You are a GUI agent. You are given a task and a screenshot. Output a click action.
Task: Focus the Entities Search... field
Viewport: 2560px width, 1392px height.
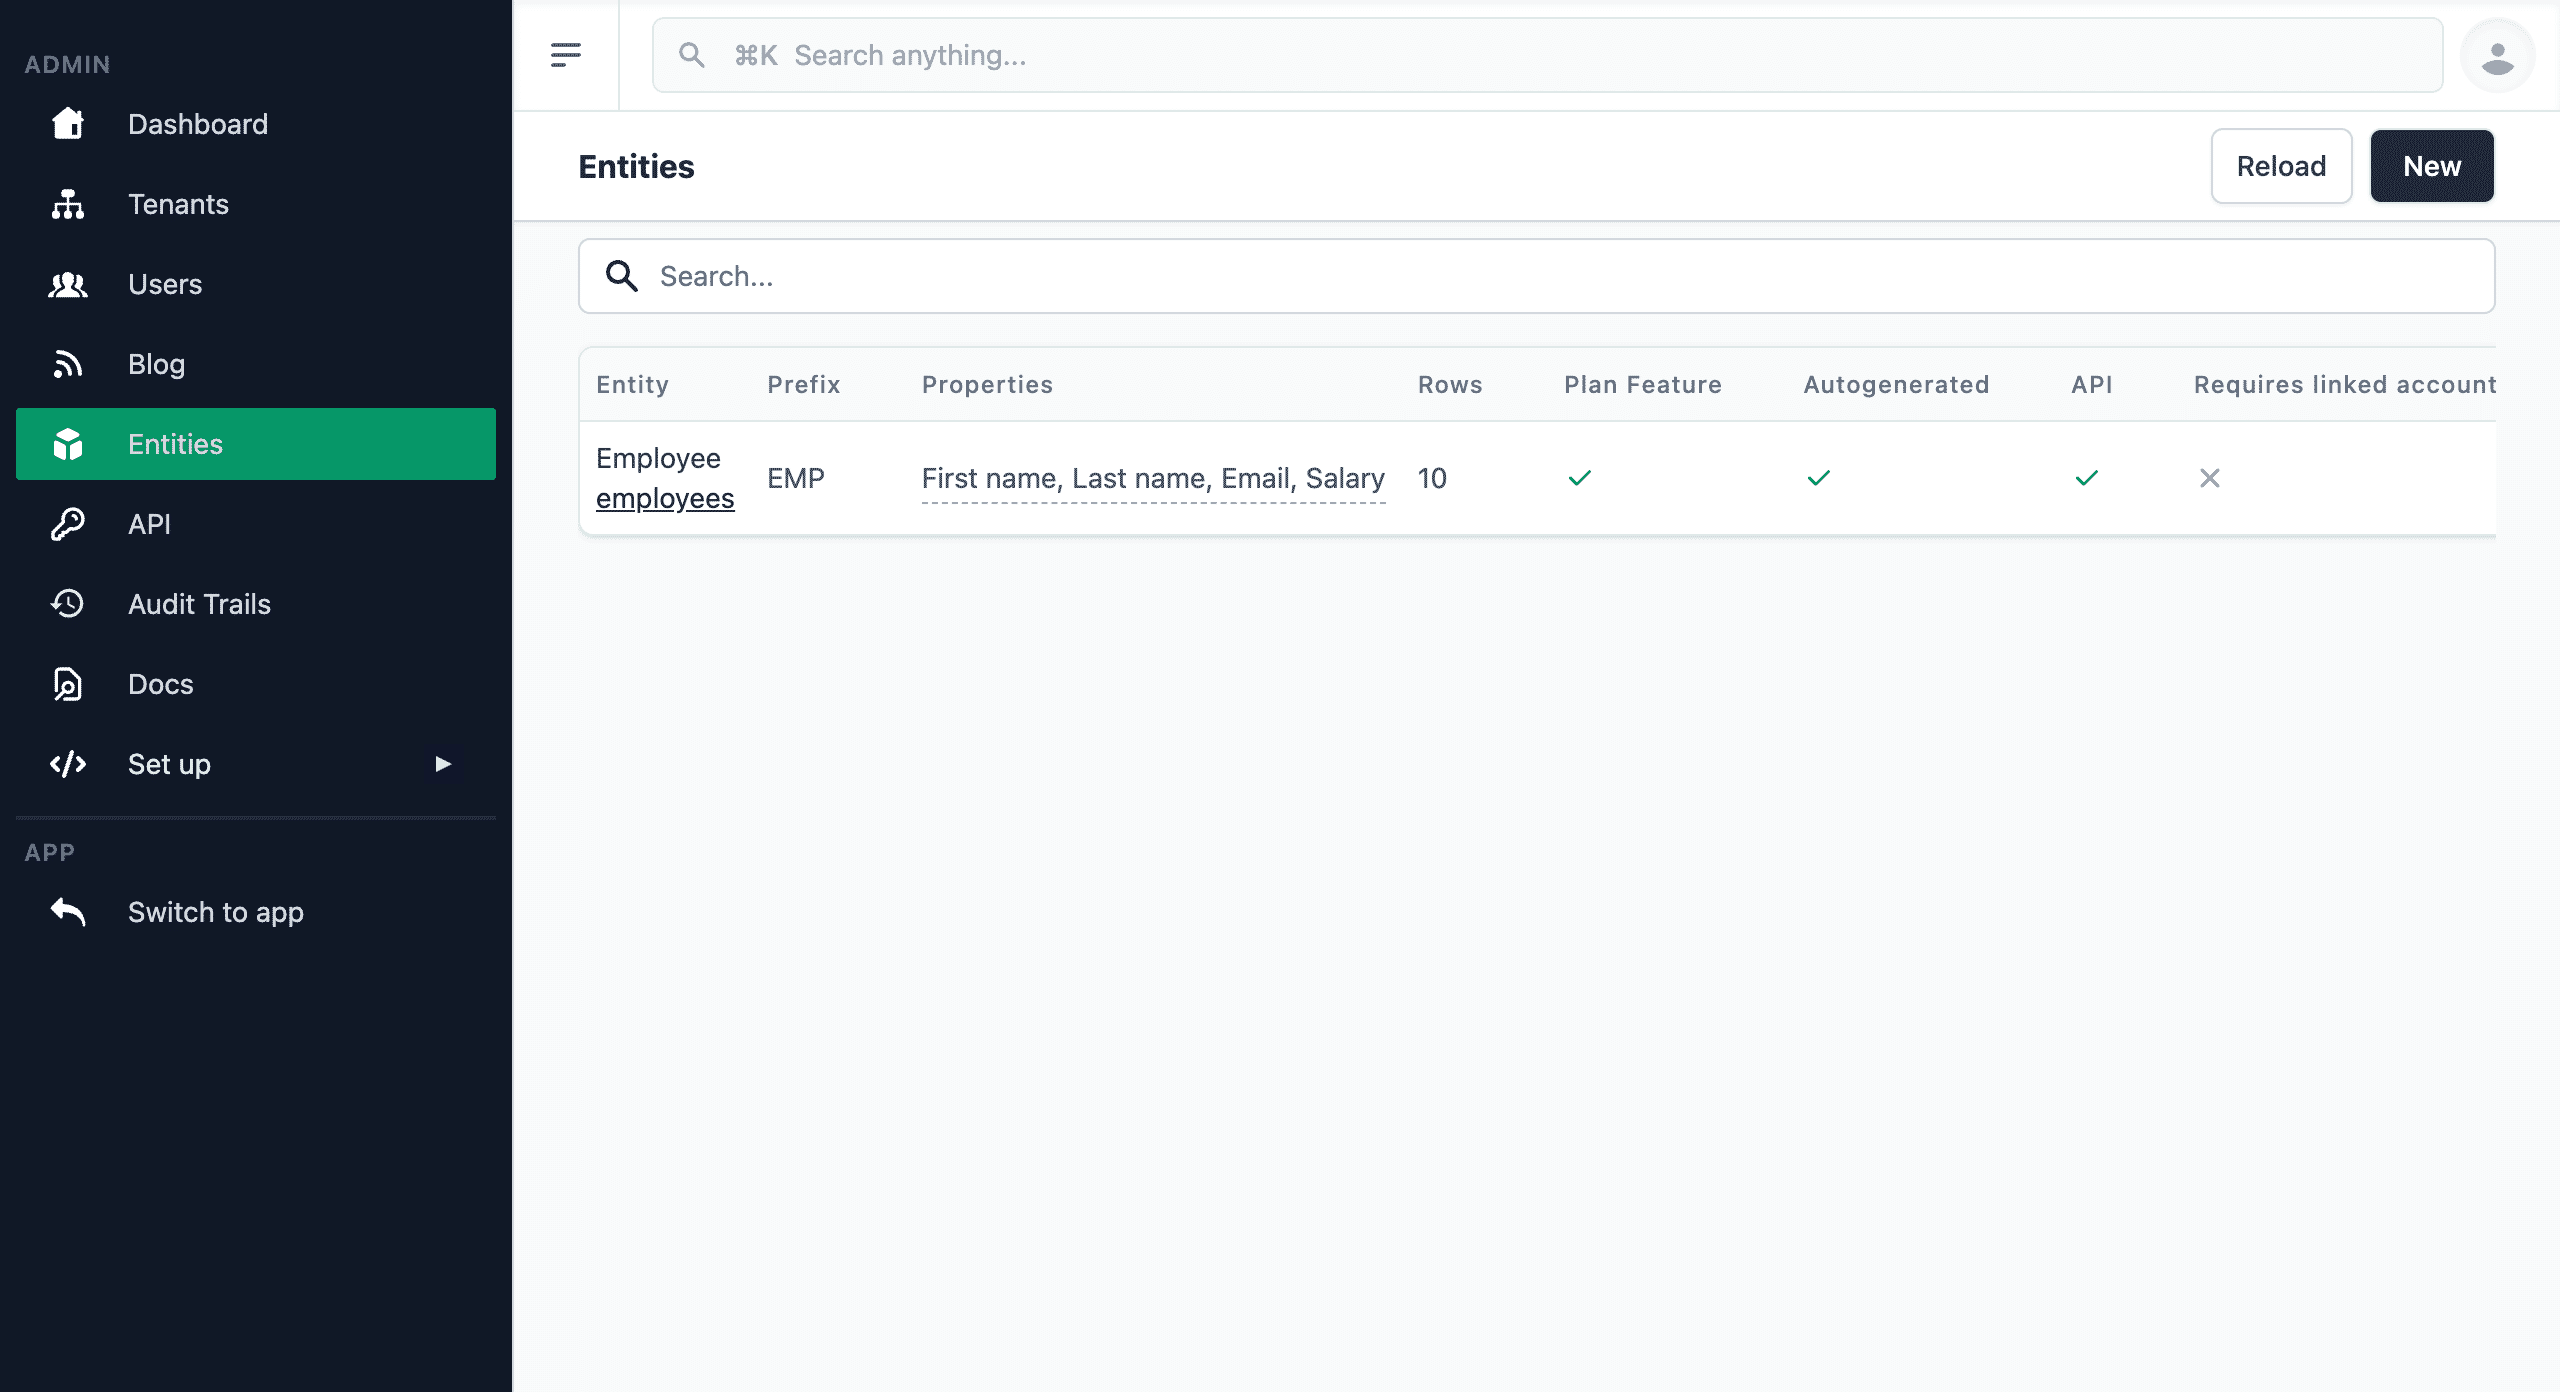coord(1536,276)
